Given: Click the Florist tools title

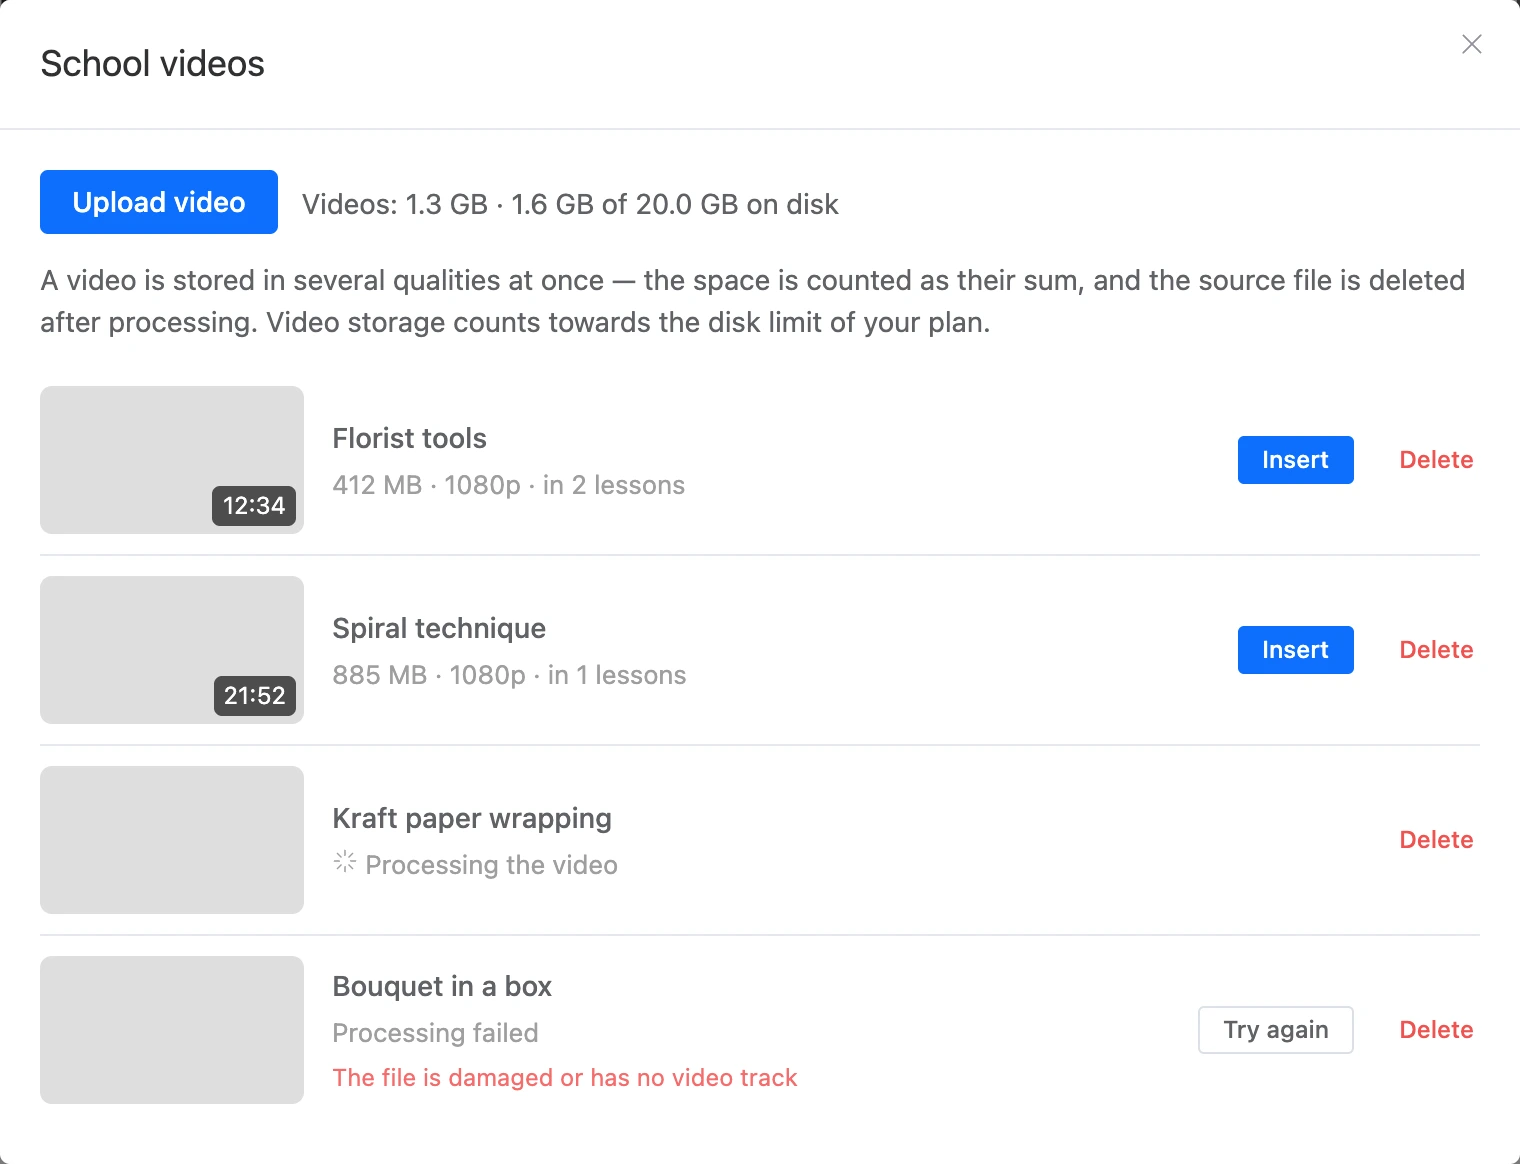Looking at the screenshot, I should (x=409, y=438).
